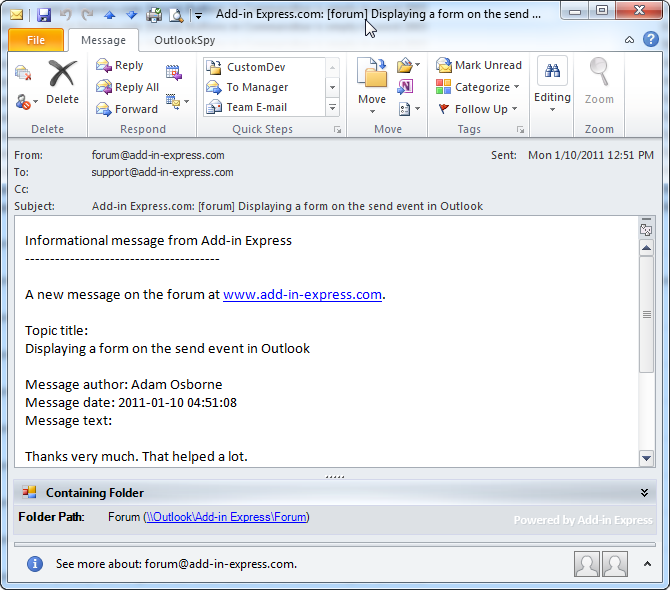670x590 pixels.
Task: Open the Actions dropdown in Move group
Action: (x=409, y=109)
